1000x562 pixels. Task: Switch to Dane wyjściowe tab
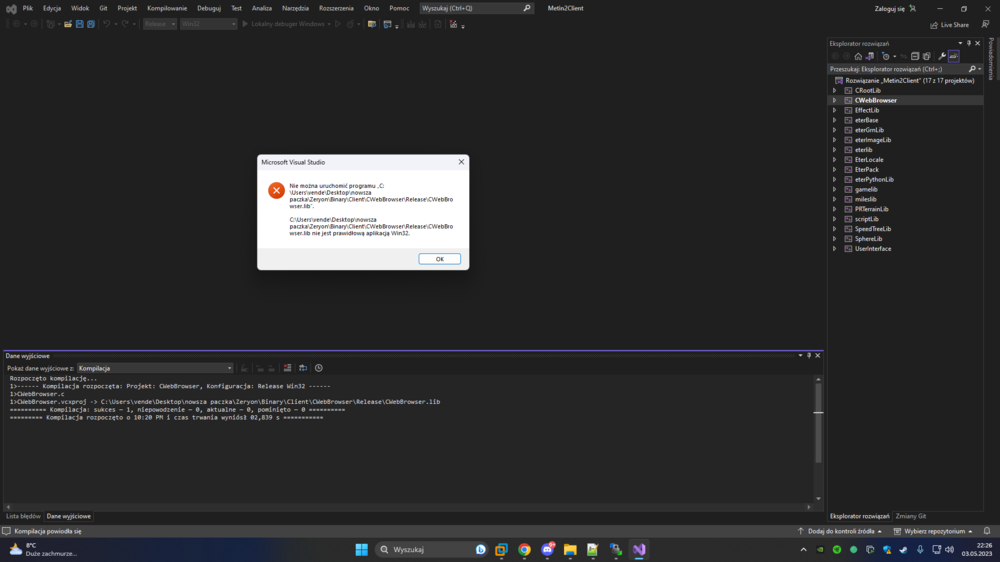click(x=69, y=516)
